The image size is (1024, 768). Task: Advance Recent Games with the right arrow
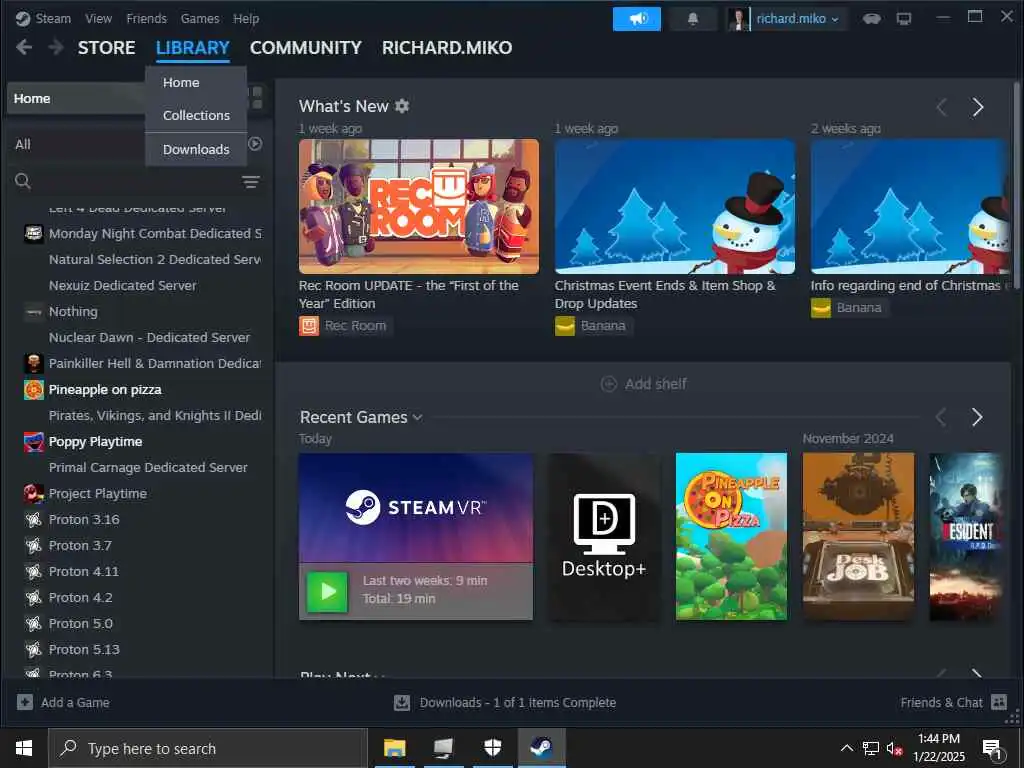pos(977,417)
